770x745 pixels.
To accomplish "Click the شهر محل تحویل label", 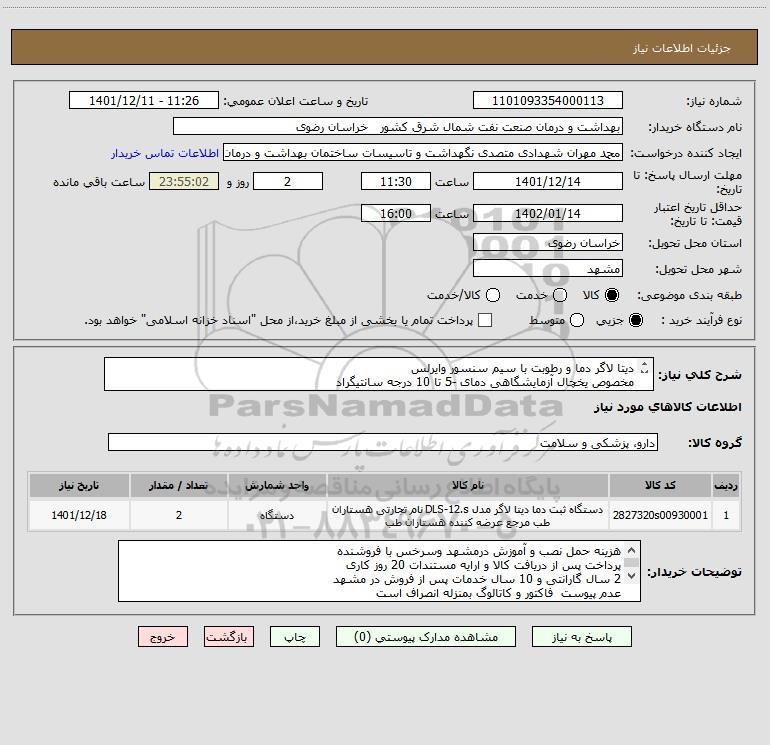I will pyautogui.click(x=699, y=270).
